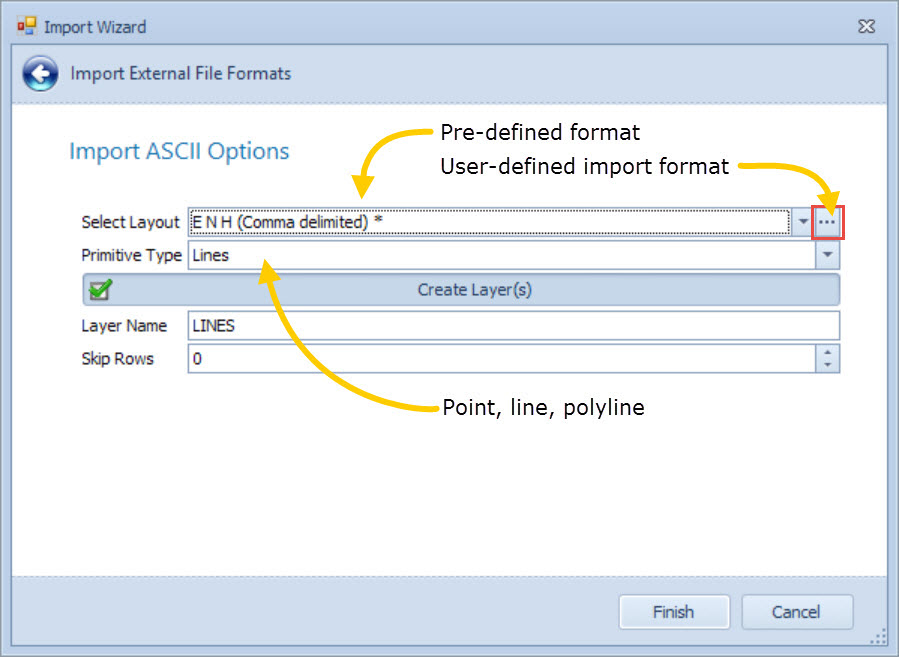
Task: Click the Skip Rows number field
Action: pos(500,359)
